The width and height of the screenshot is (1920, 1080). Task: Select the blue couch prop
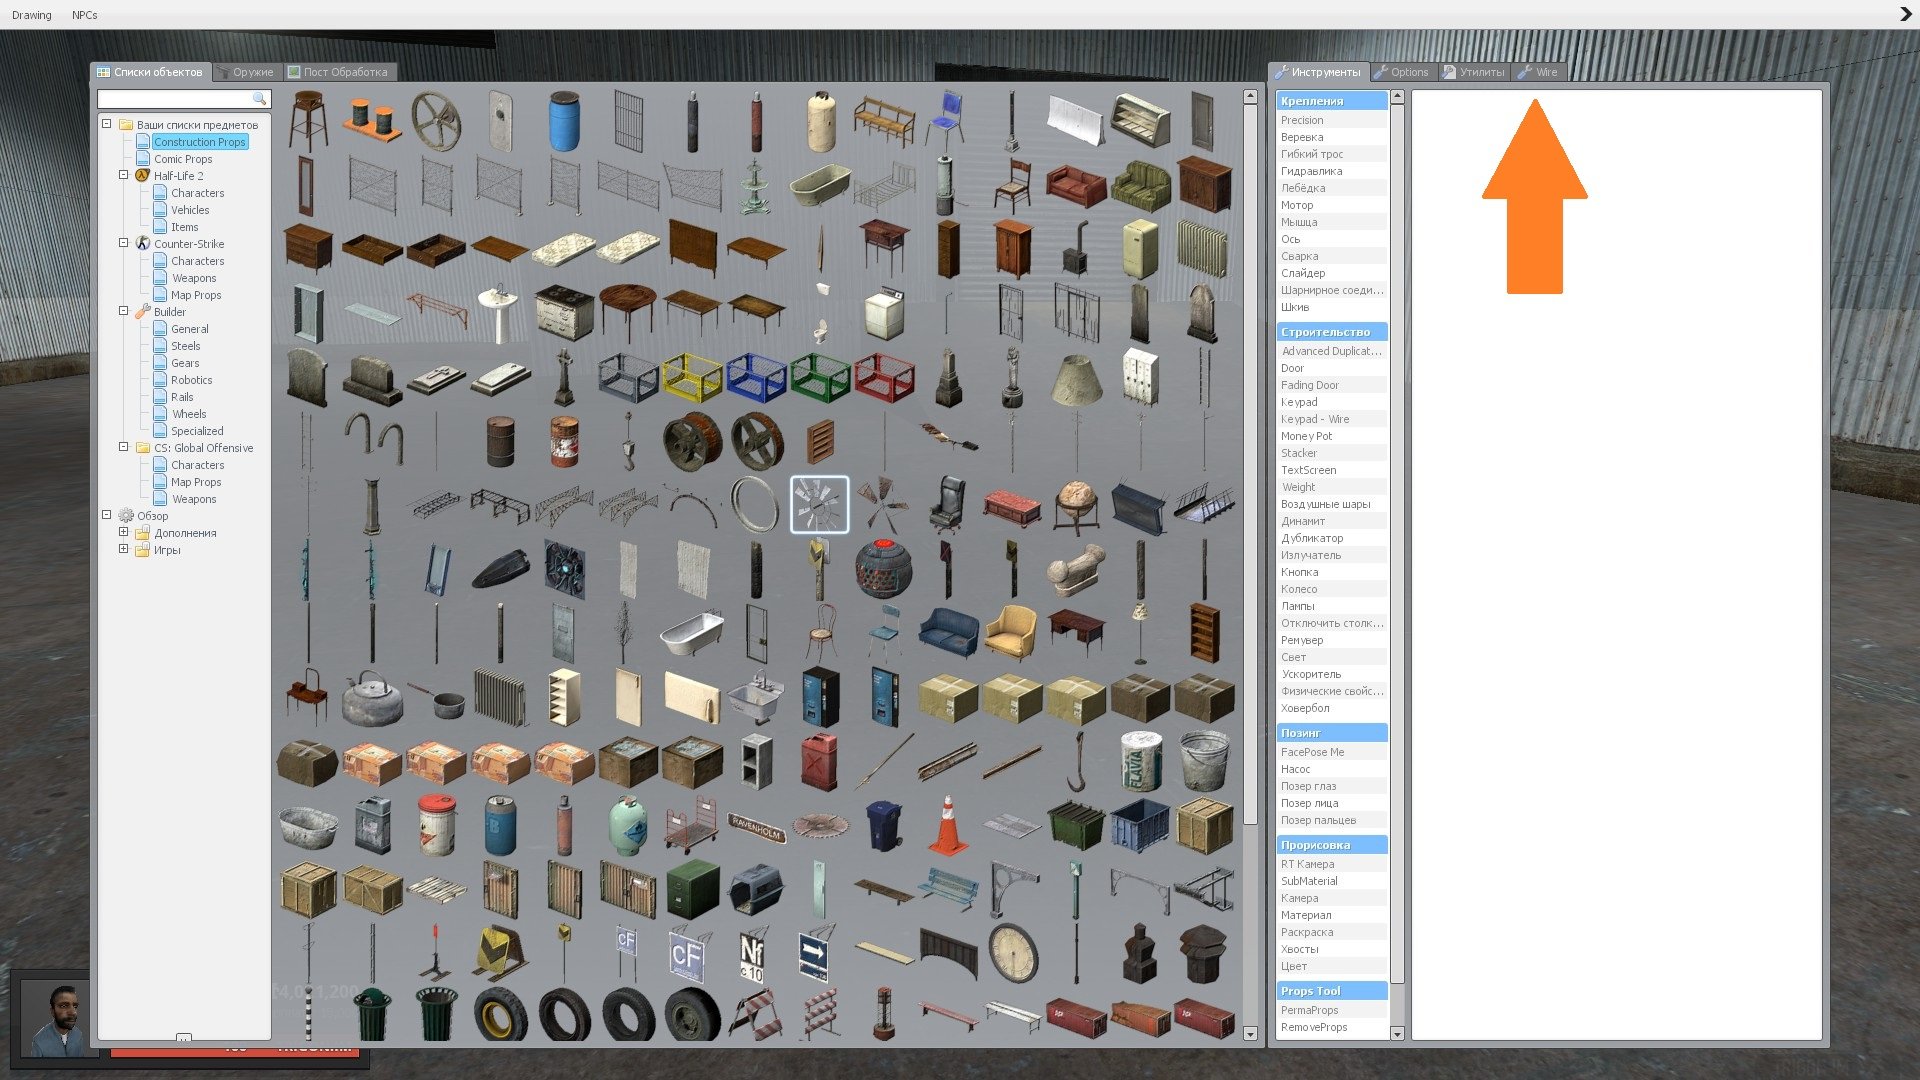pos(947,632)
